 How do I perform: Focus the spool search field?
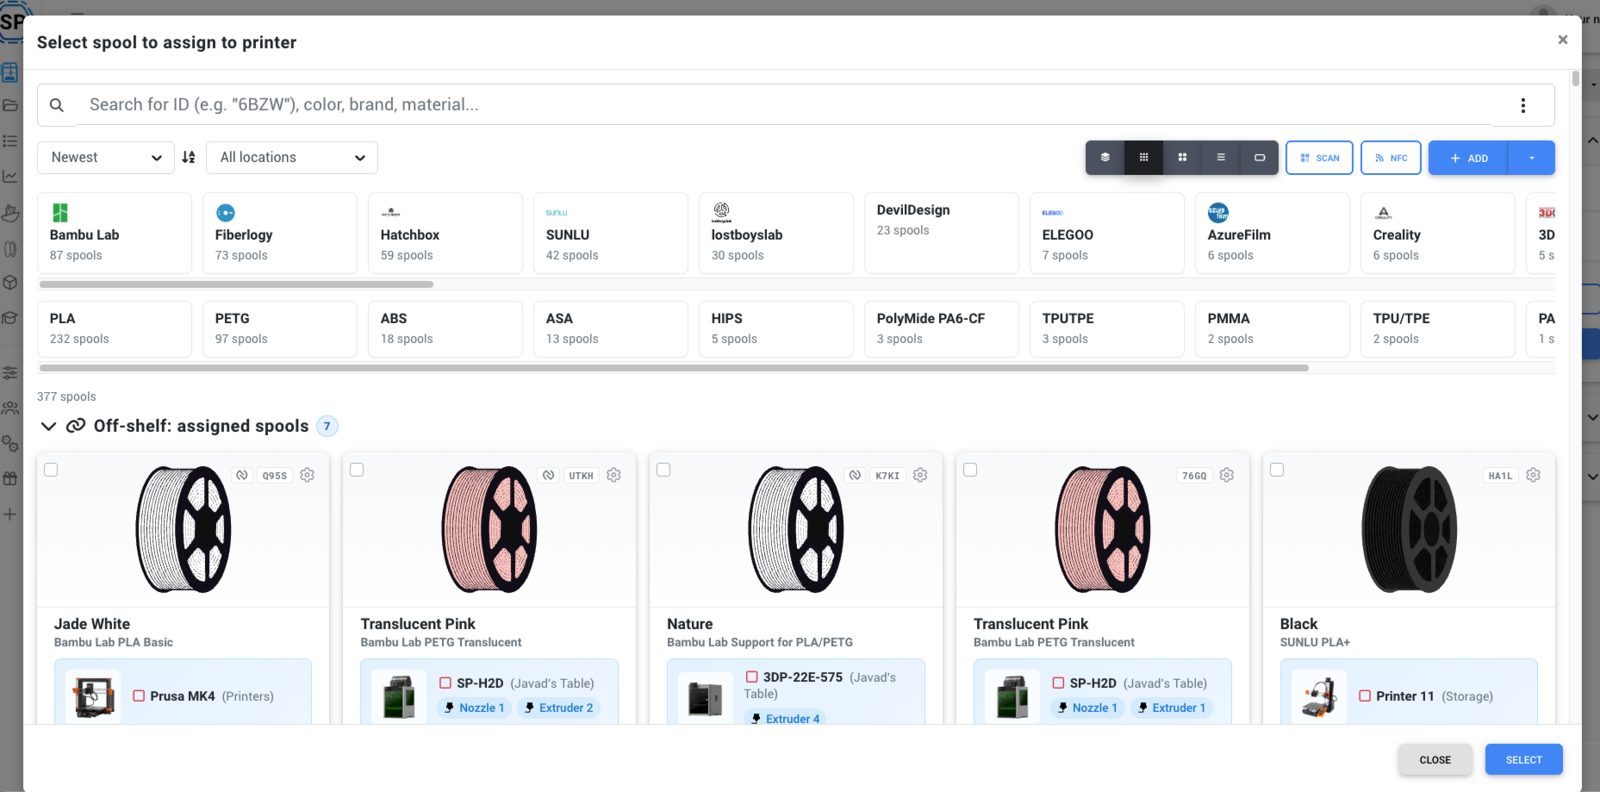(783, 105)
